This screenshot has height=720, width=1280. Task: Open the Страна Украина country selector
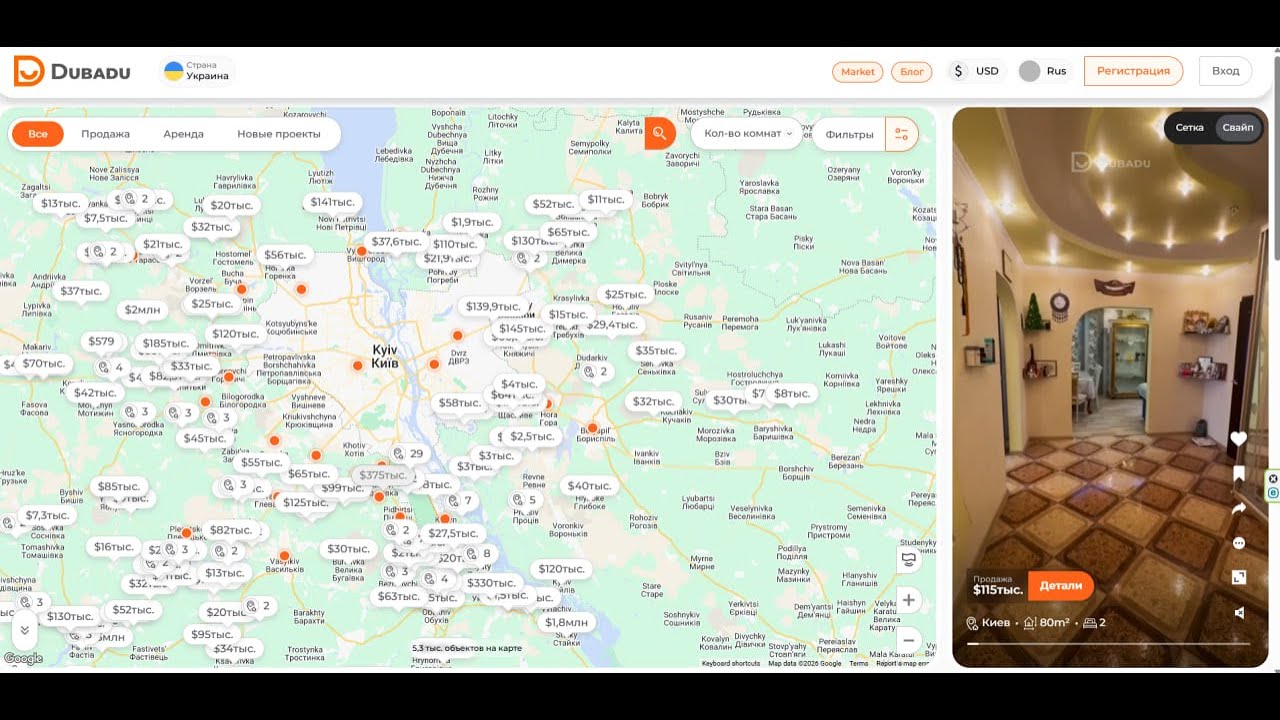[x=197, y=71]
